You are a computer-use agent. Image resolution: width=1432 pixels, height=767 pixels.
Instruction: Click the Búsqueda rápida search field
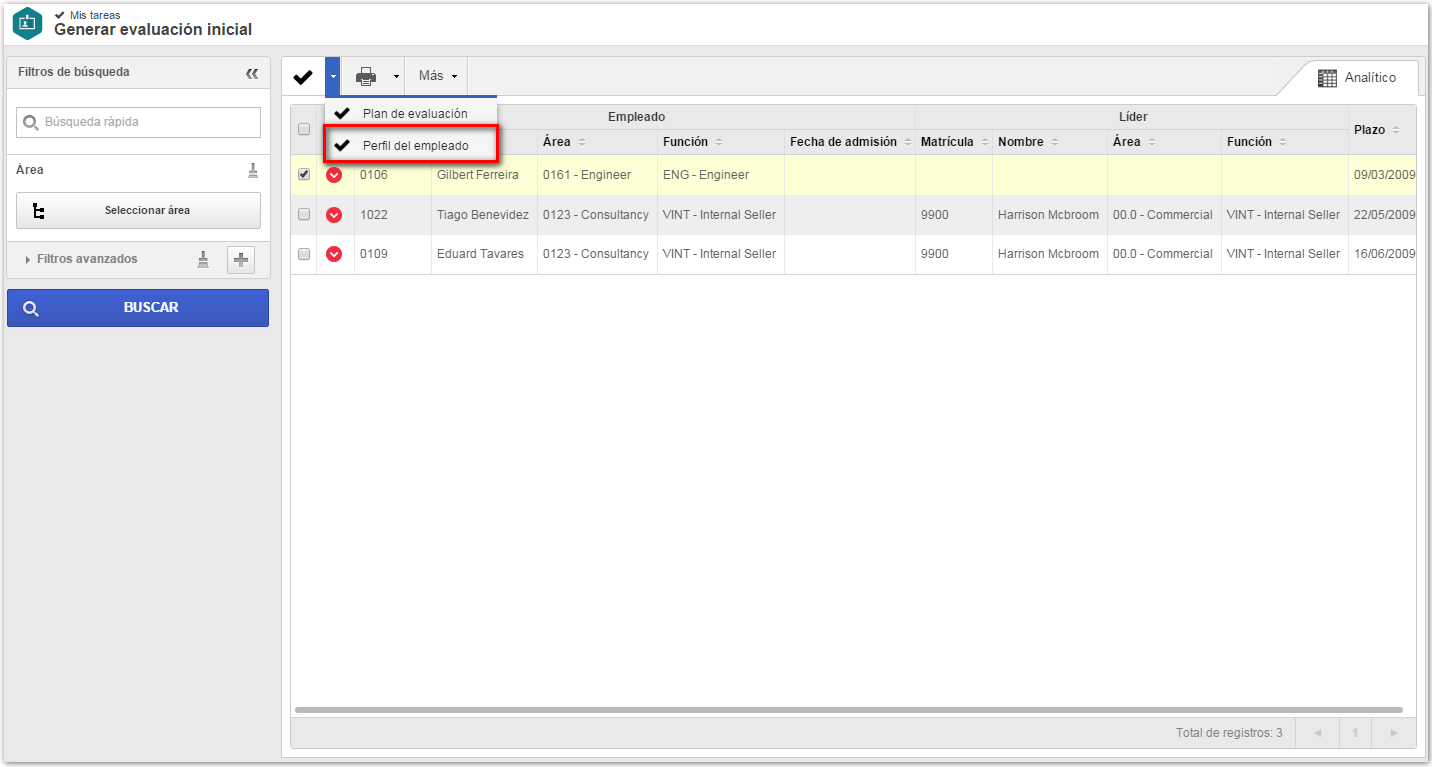(x=139, y=122)
